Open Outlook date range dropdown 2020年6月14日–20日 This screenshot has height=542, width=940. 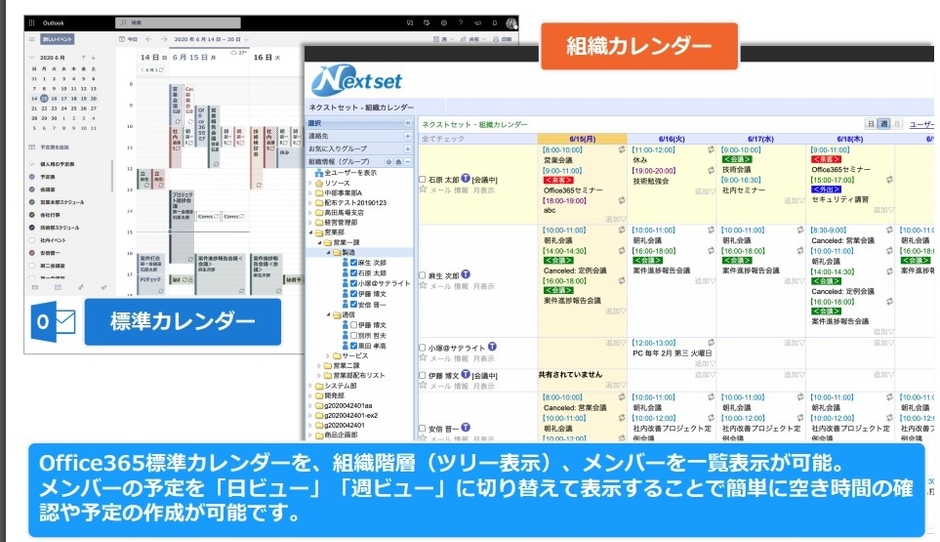point(211,39)
